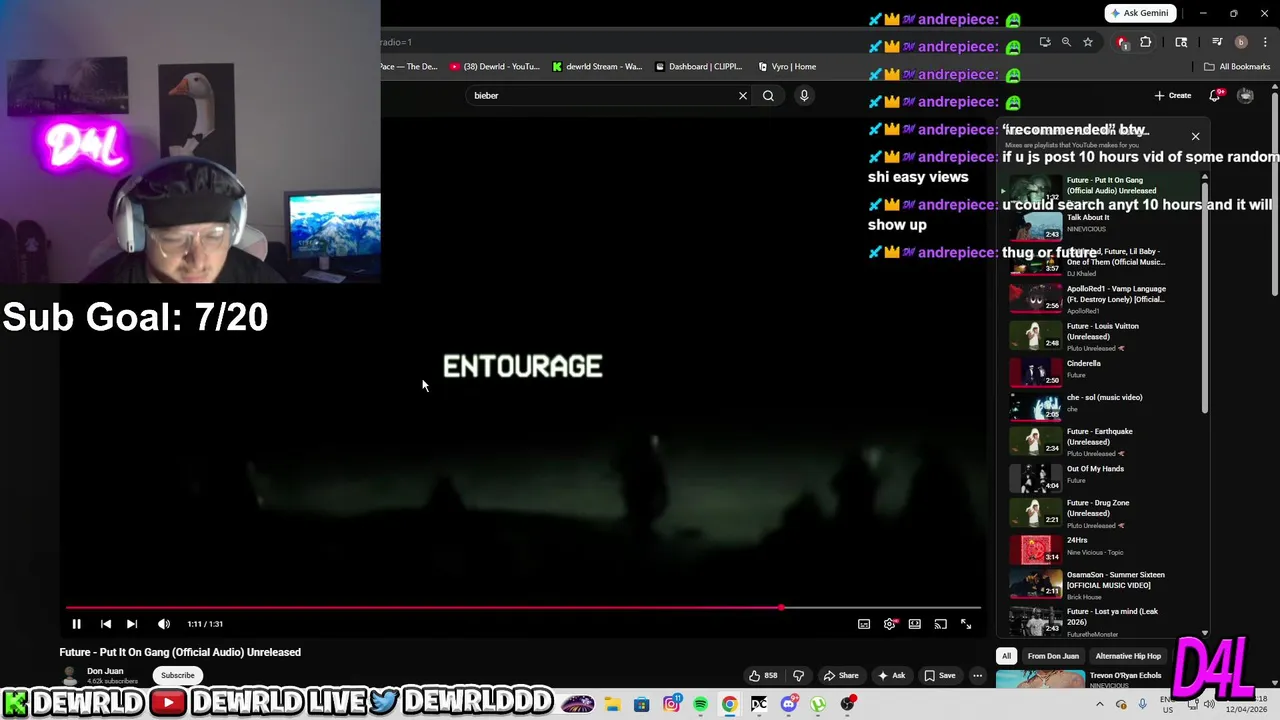Switch to theater mode icon
Screen dimensions: 1280x720
pos(915,624)
